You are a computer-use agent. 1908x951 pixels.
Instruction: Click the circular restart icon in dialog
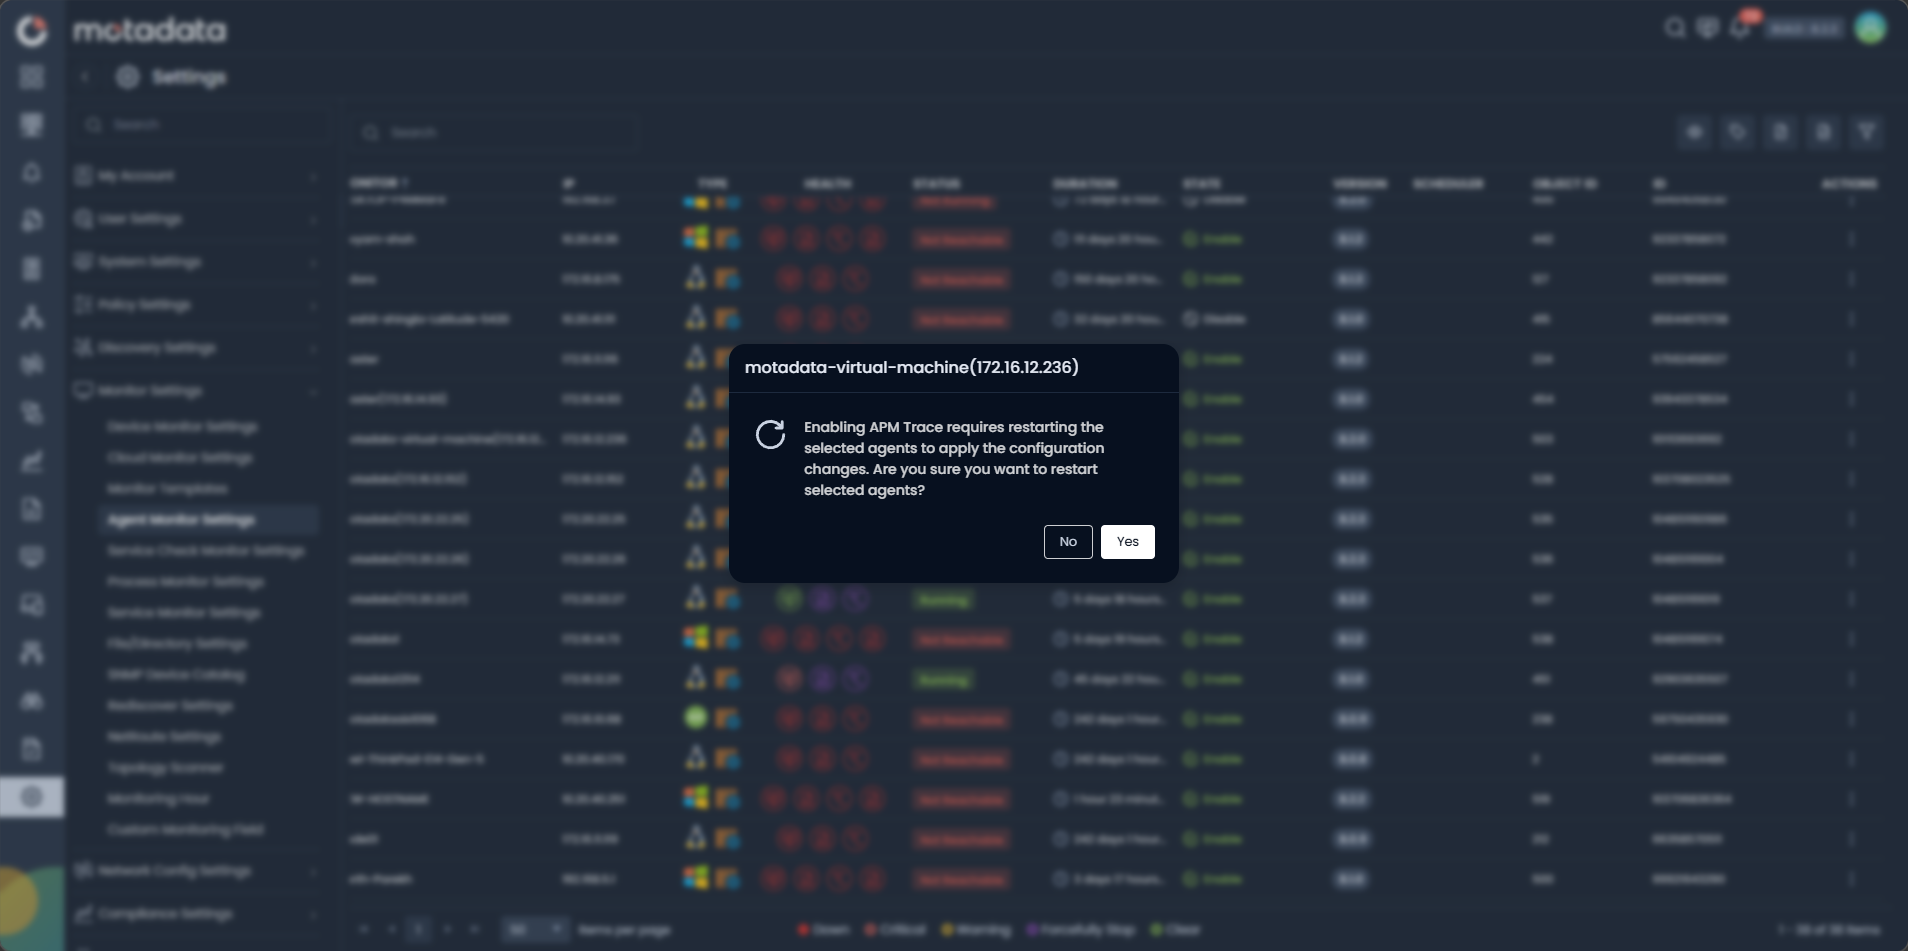(x=770, y=434)
